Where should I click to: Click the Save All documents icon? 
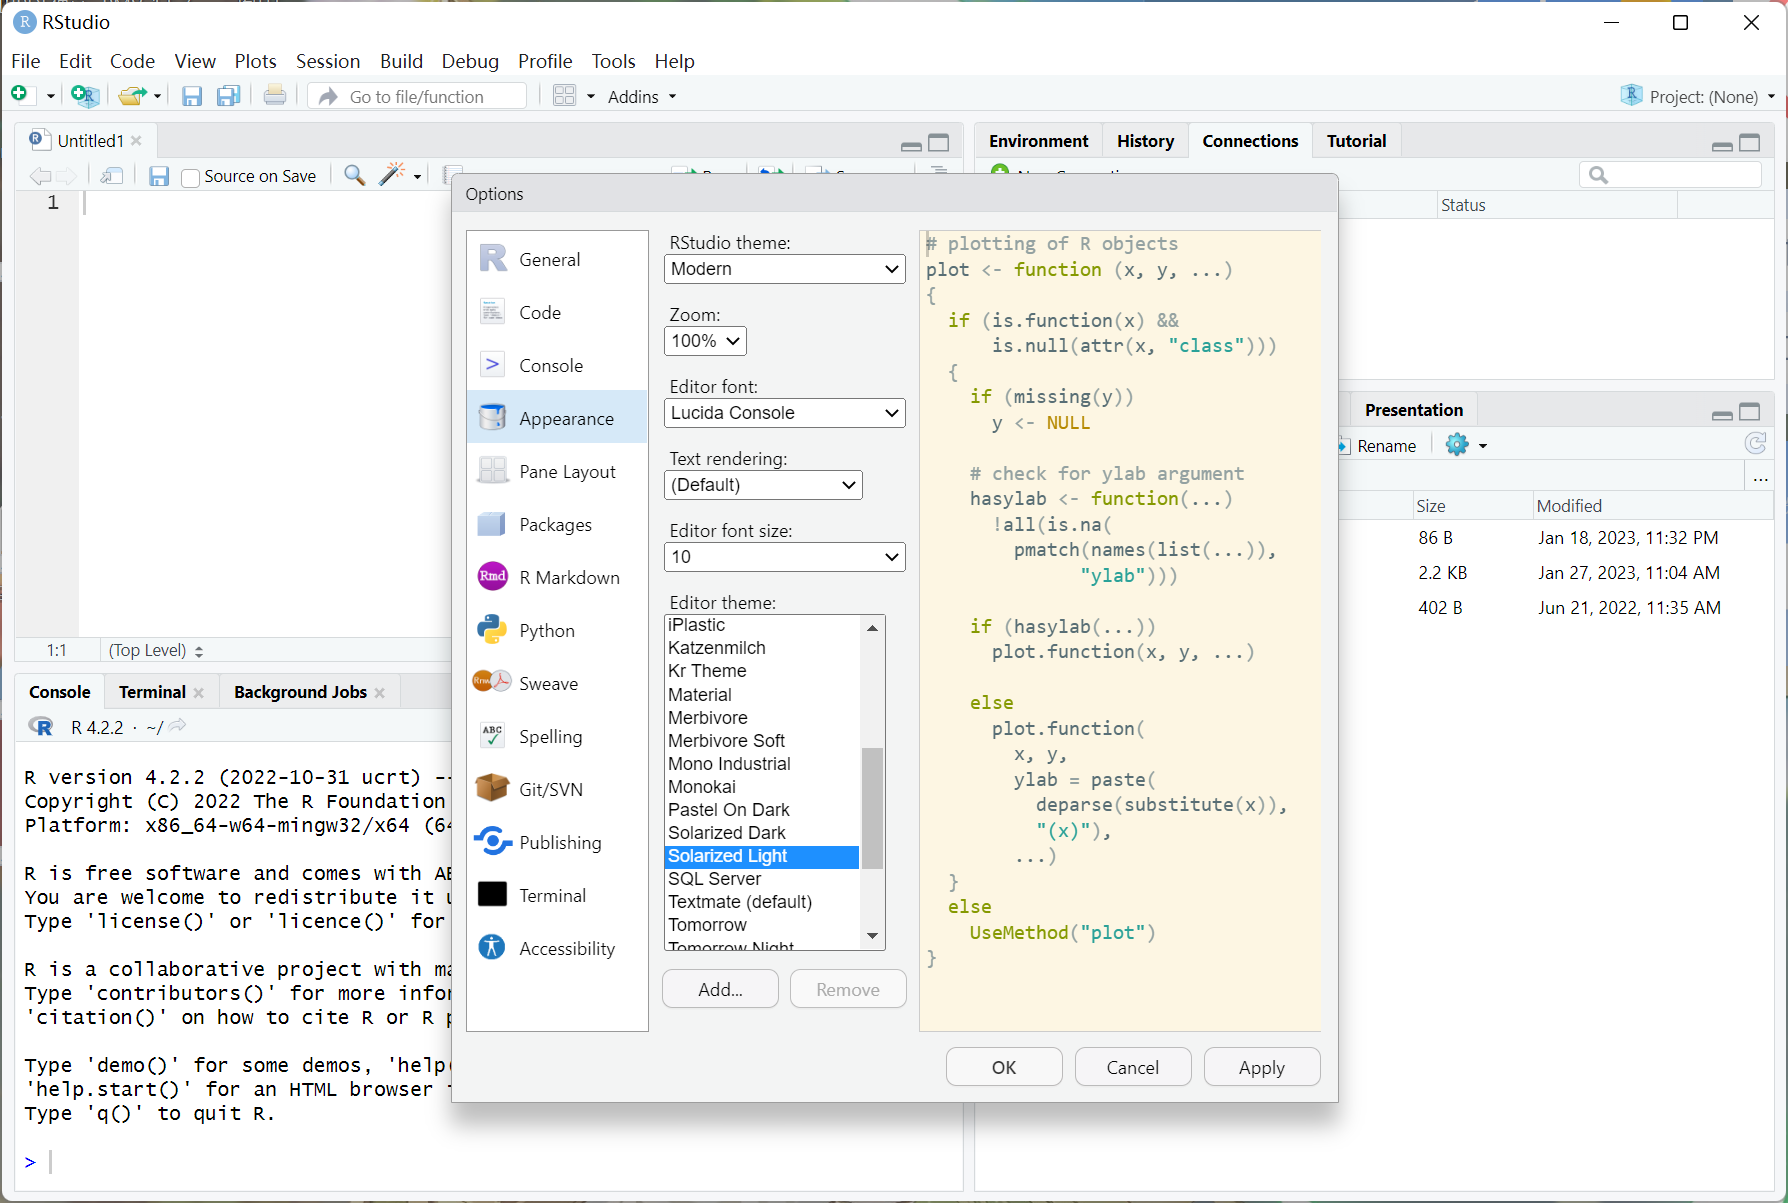[x=229, y=96]
